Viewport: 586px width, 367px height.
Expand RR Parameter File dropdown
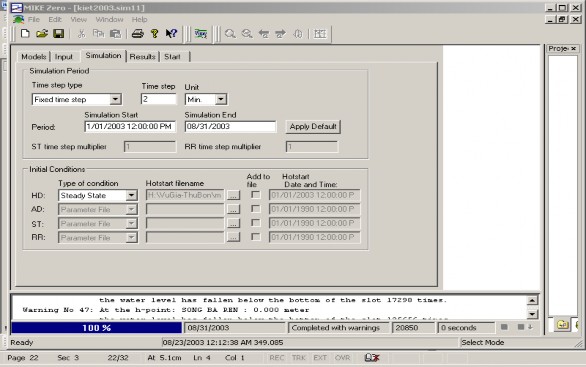pyautogui.click(x=131, y=237)
